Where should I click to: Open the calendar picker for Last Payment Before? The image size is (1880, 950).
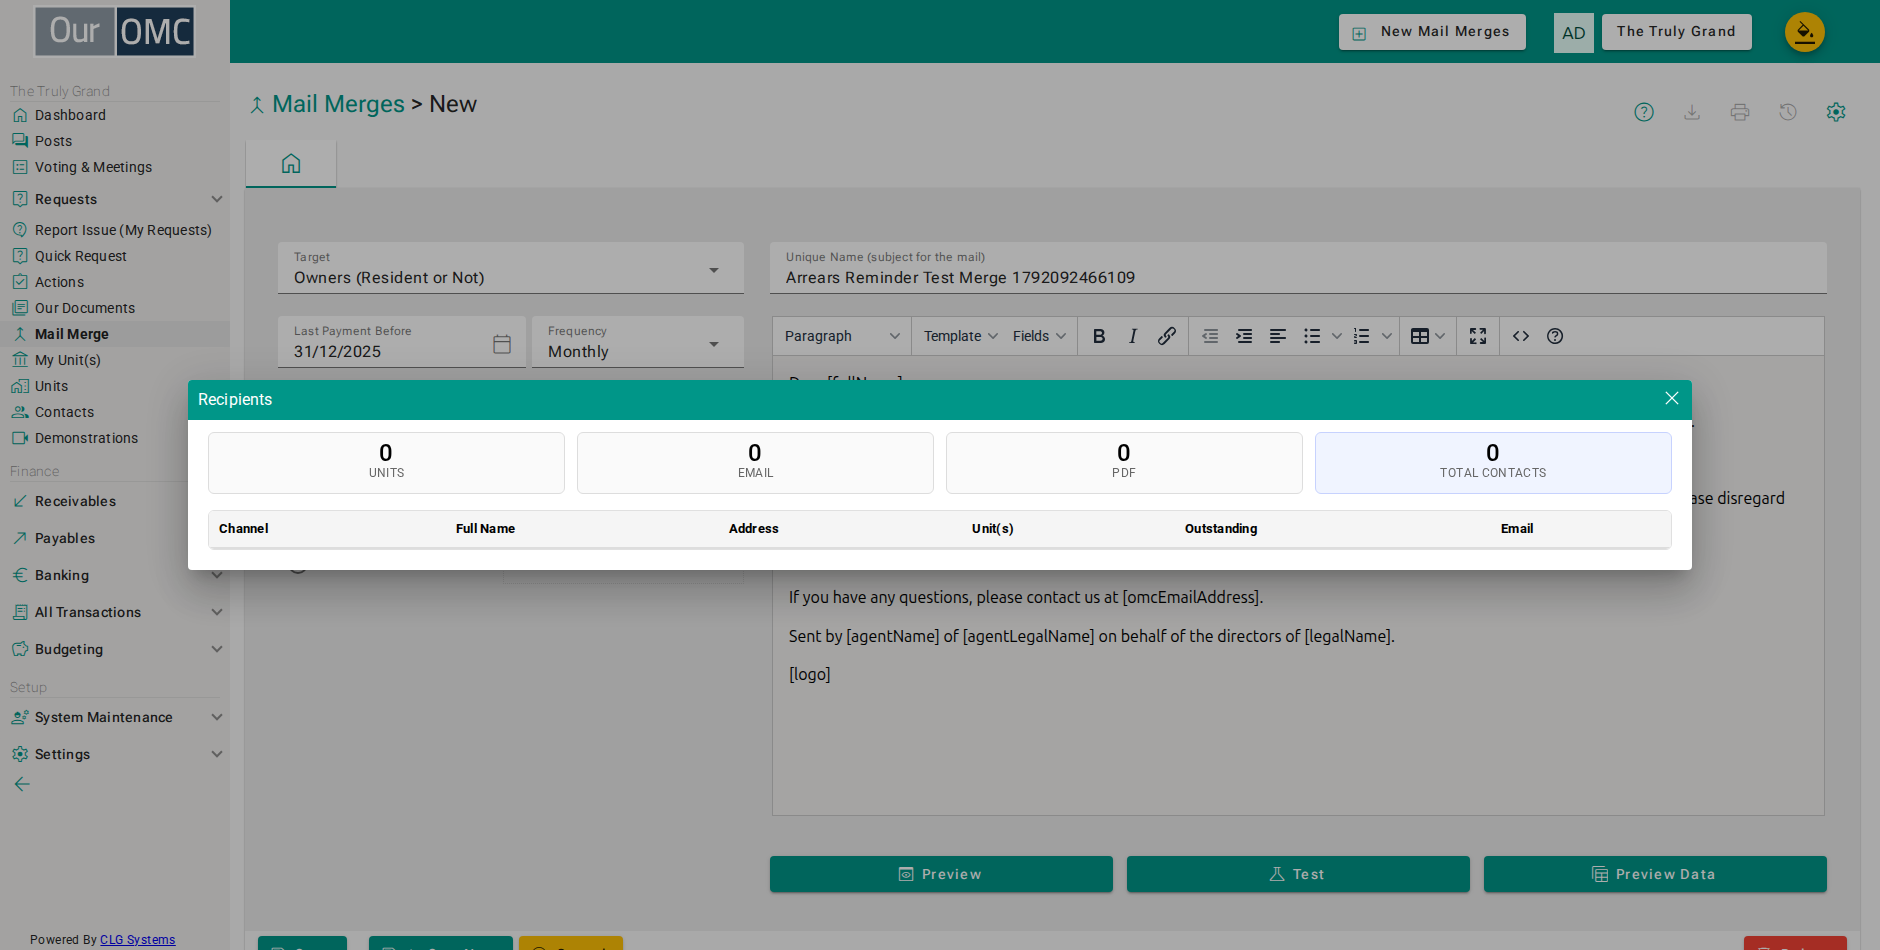click(x=502, y=344)
